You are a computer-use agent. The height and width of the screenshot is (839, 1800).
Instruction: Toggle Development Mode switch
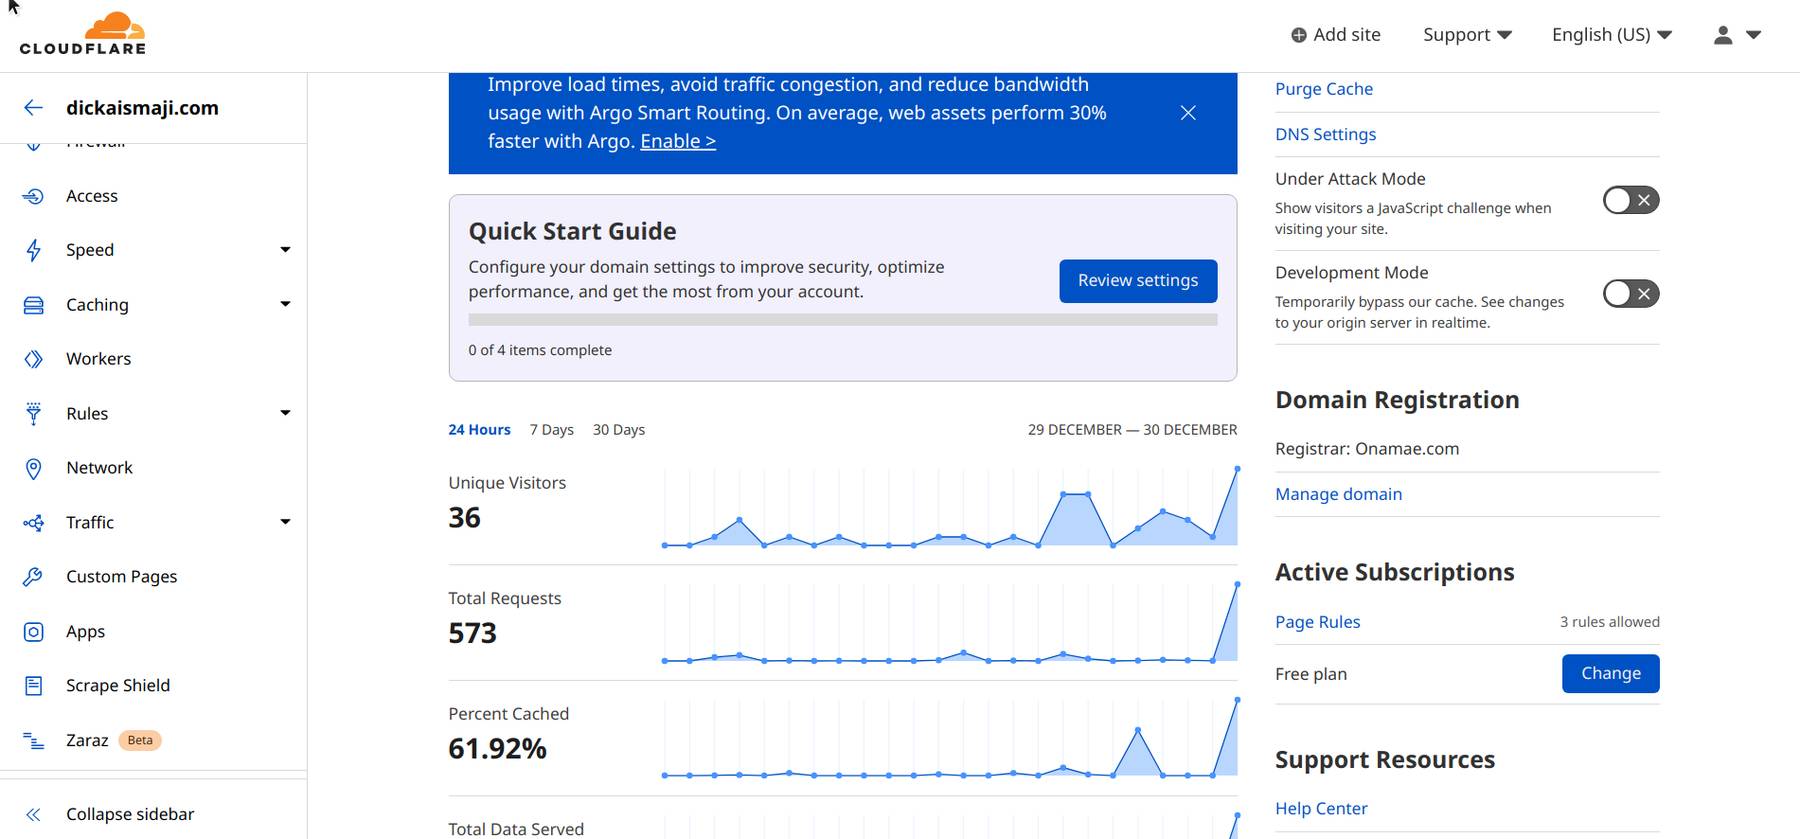pos(1631,294)
